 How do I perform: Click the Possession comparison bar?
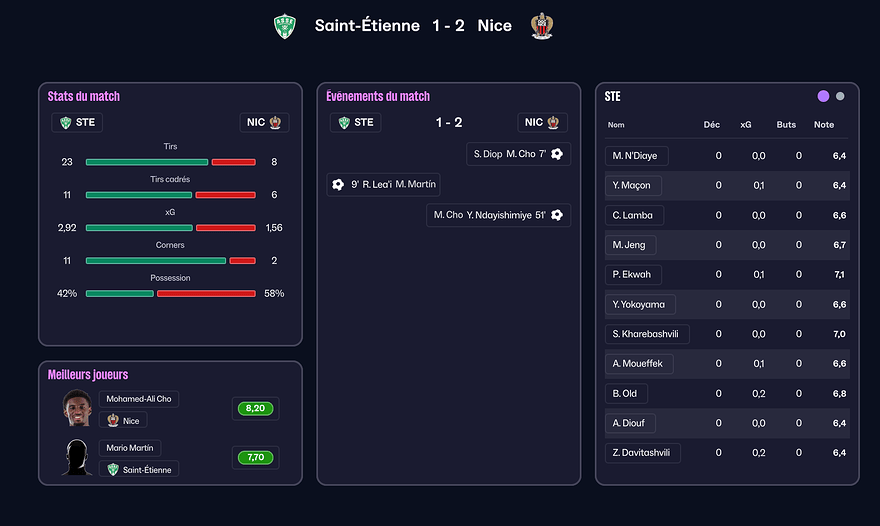171,294
